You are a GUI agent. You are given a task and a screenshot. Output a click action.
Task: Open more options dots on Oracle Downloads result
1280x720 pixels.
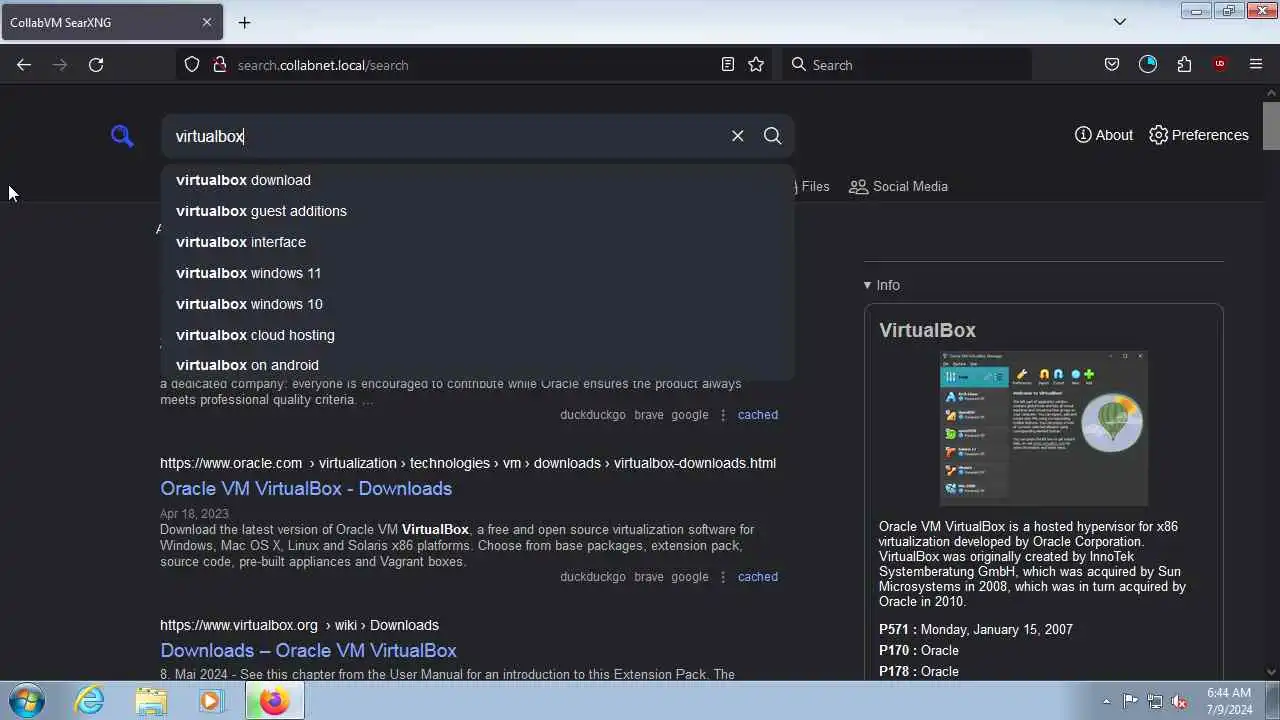[x=723, y=576]
